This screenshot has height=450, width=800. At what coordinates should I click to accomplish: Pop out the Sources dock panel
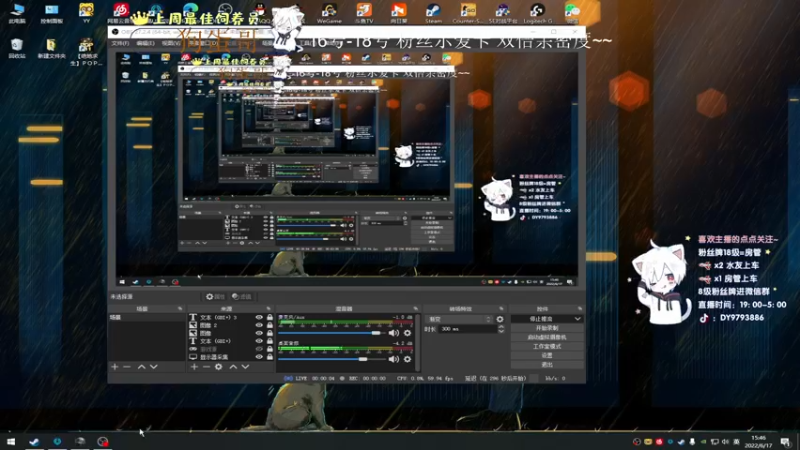[x=269, y=309]
